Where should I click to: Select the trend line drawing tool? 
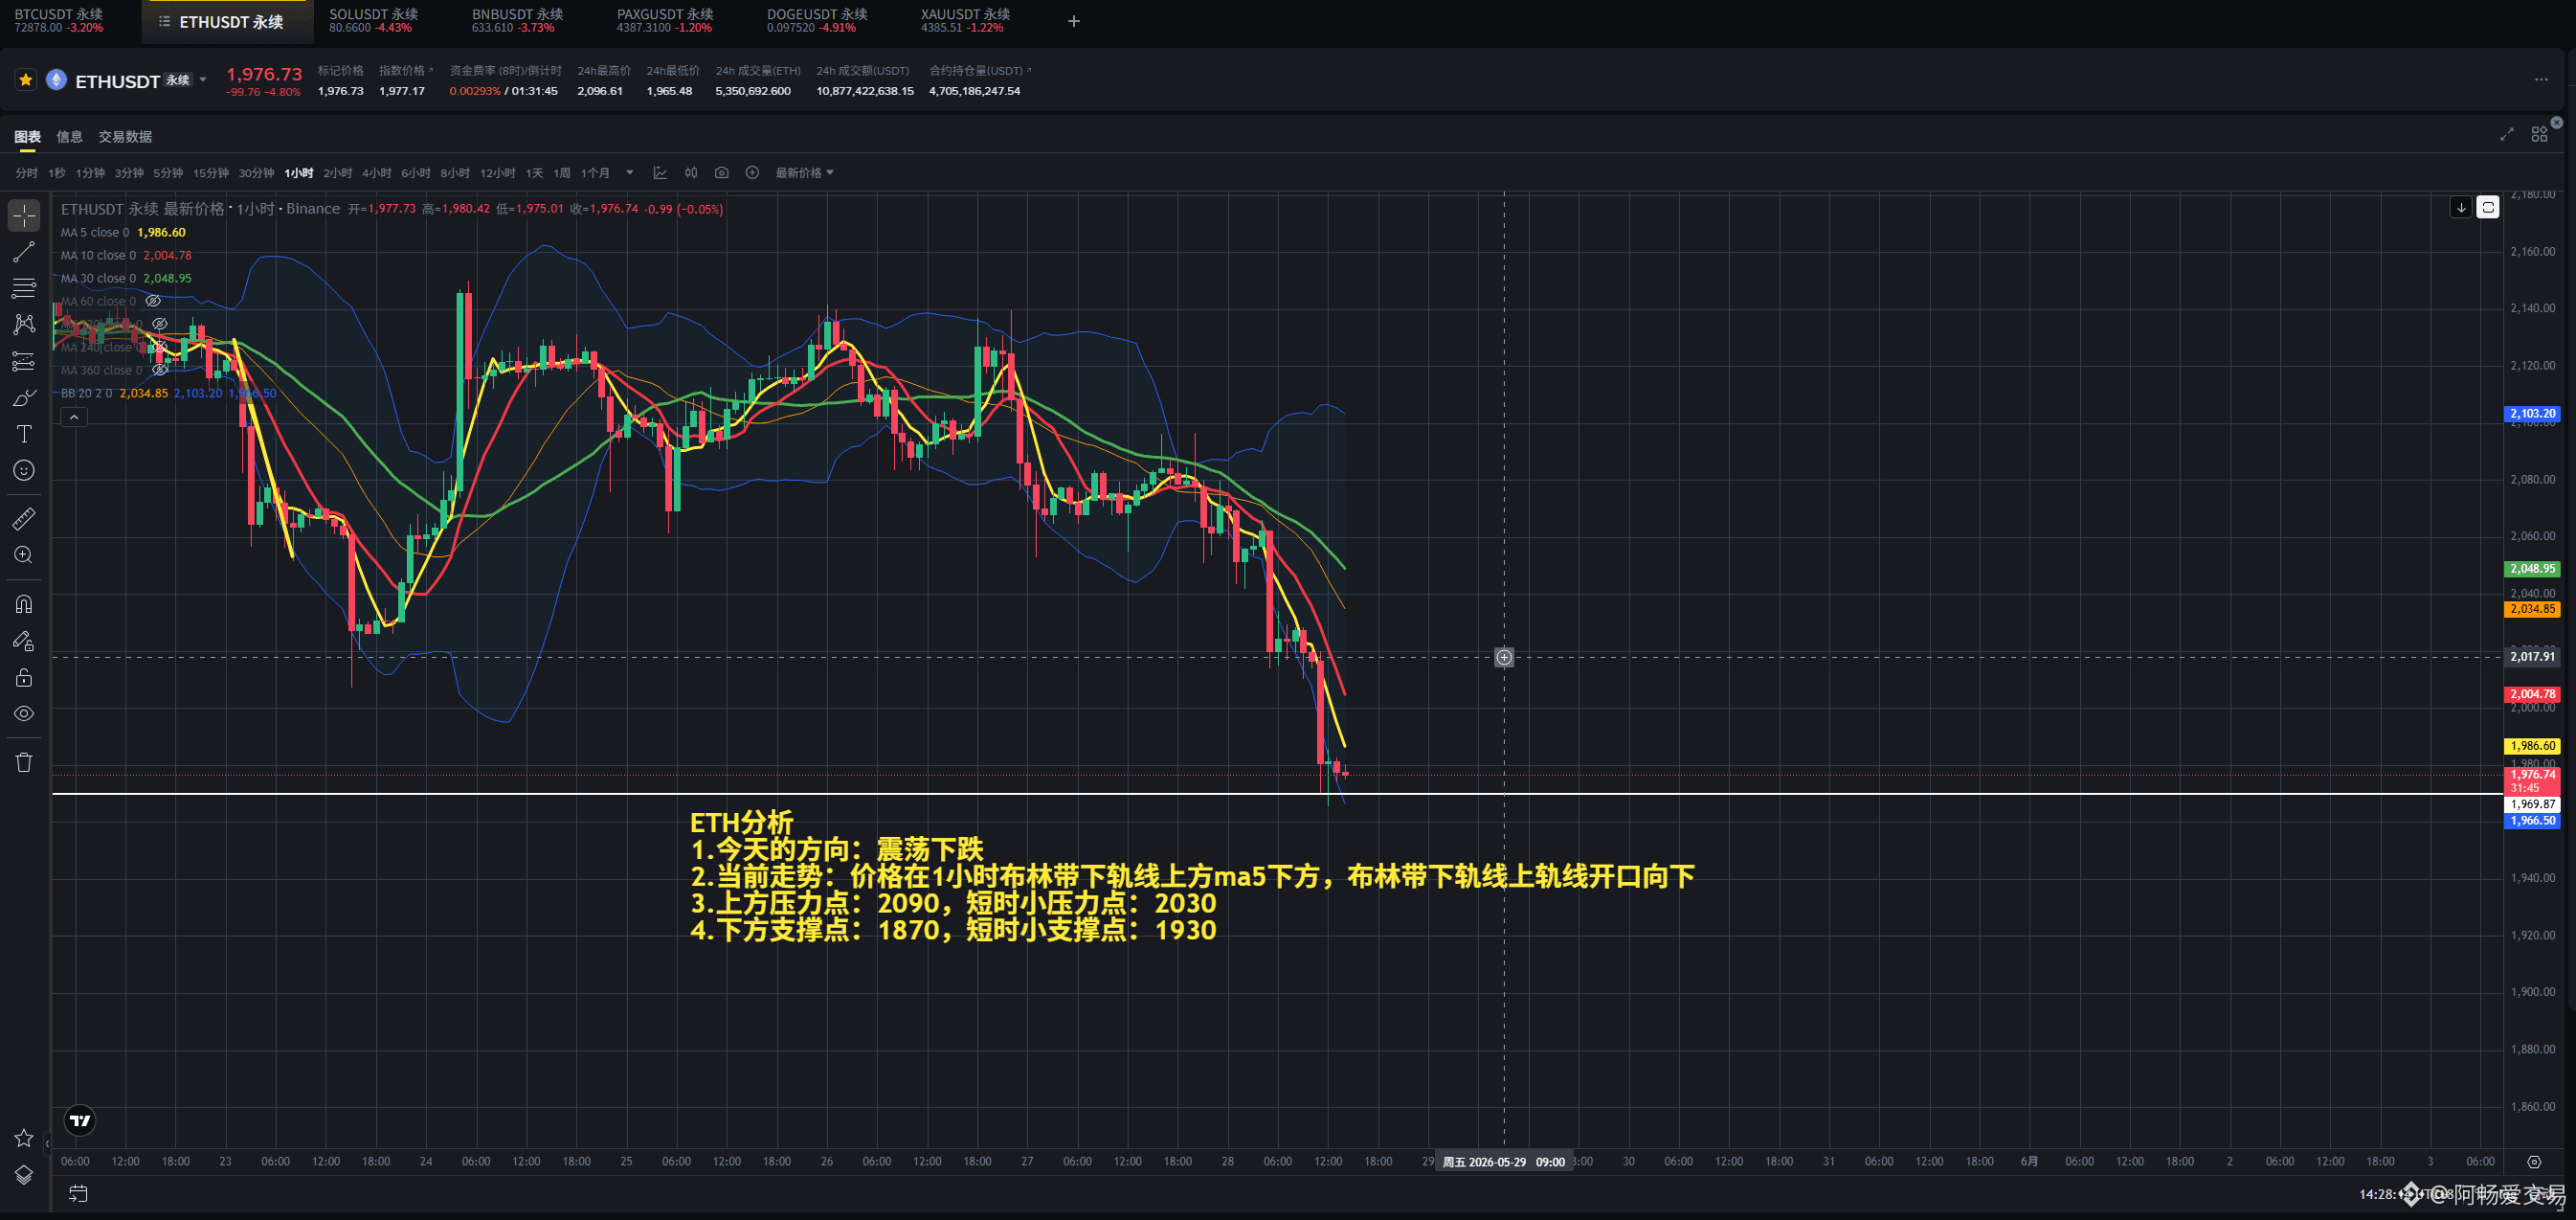tap(24, 252)
